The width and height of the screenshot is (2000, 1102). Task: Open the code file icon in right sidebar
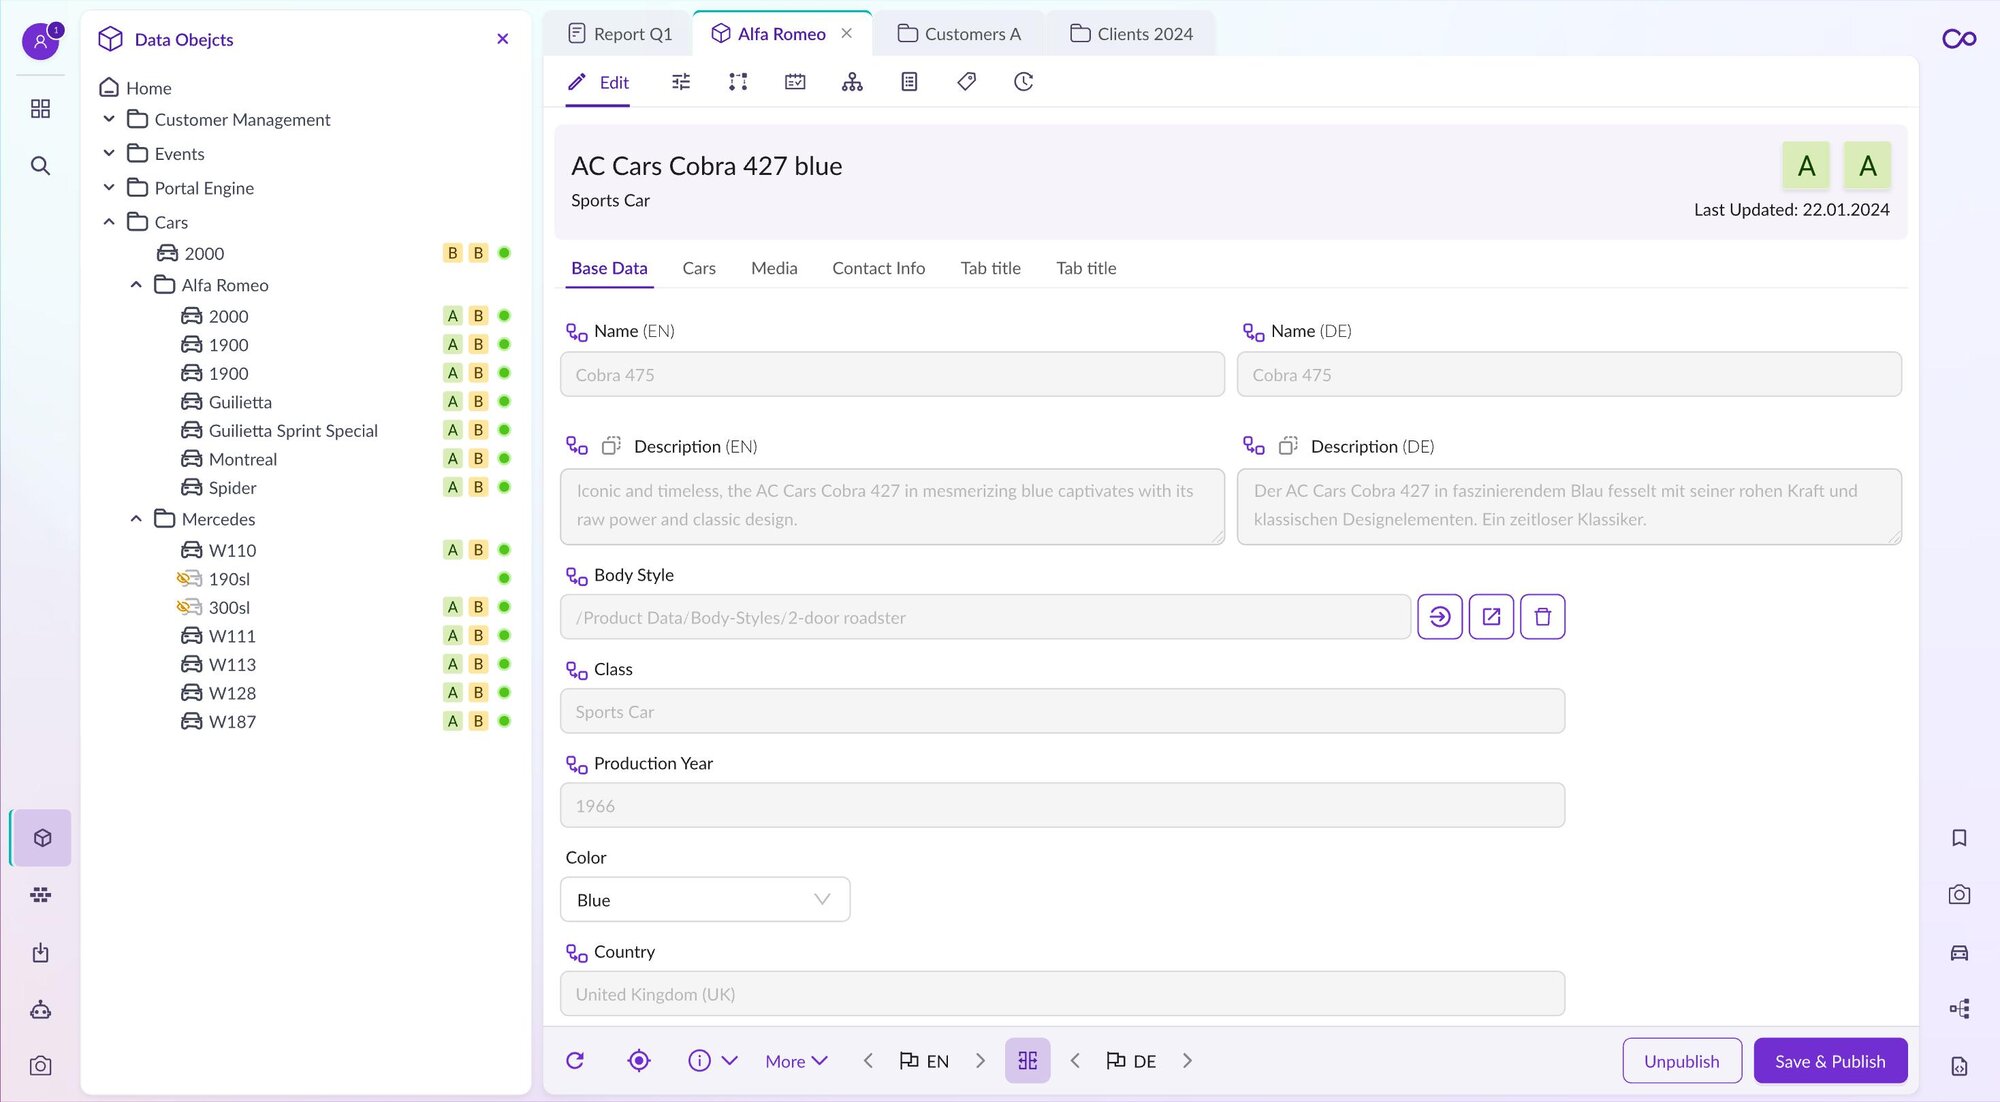tap(1959, 1066)
